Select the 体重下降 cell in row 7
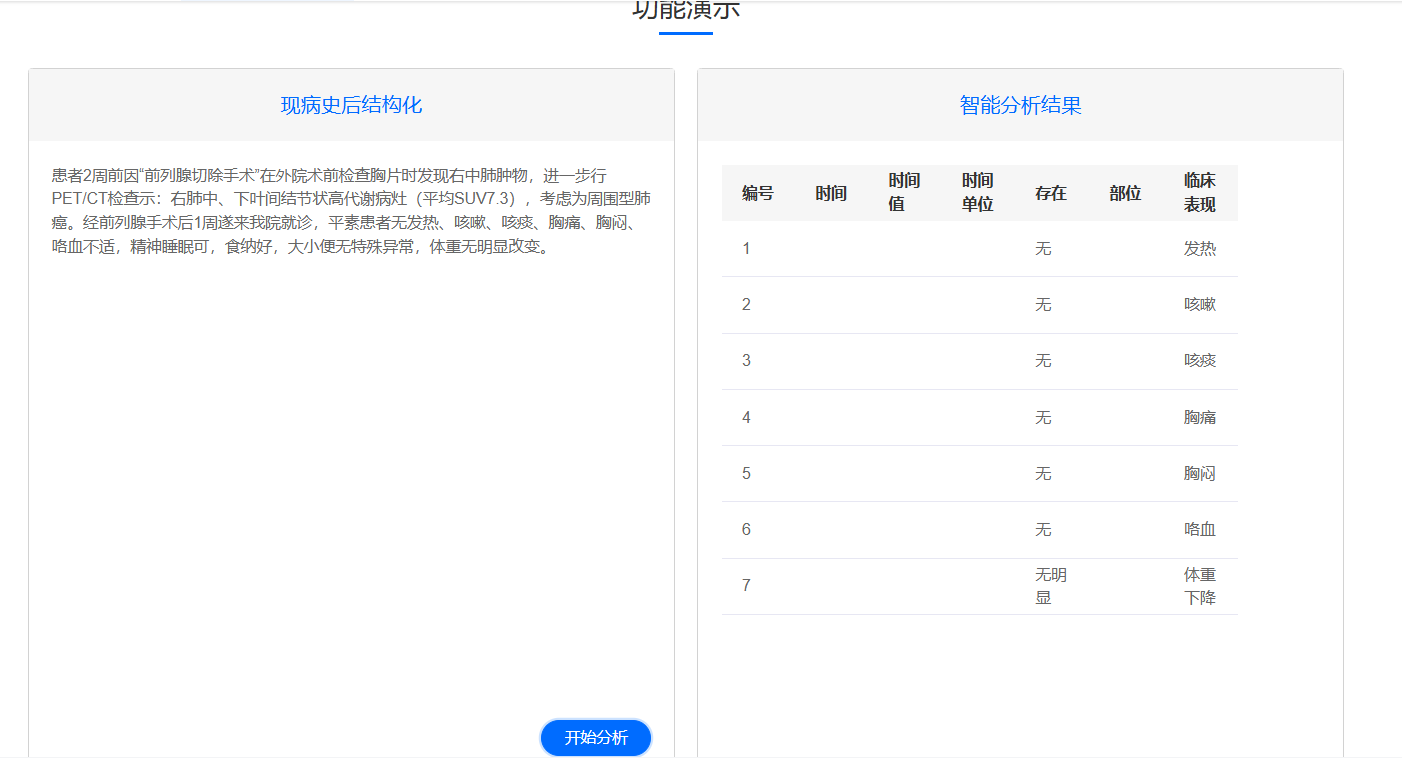Viewport: 1402px width, 758px height. 1199,586
